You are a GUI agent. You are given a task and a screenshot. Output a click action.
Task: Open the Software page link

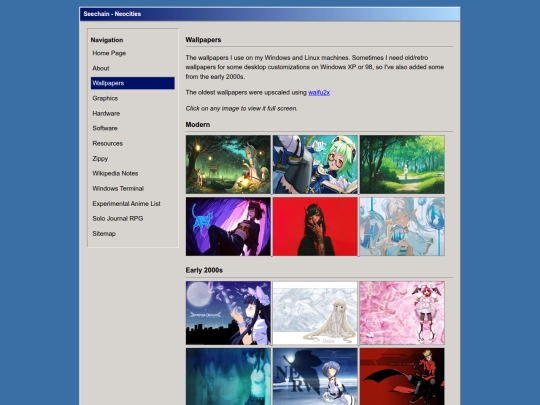point(105,128)
